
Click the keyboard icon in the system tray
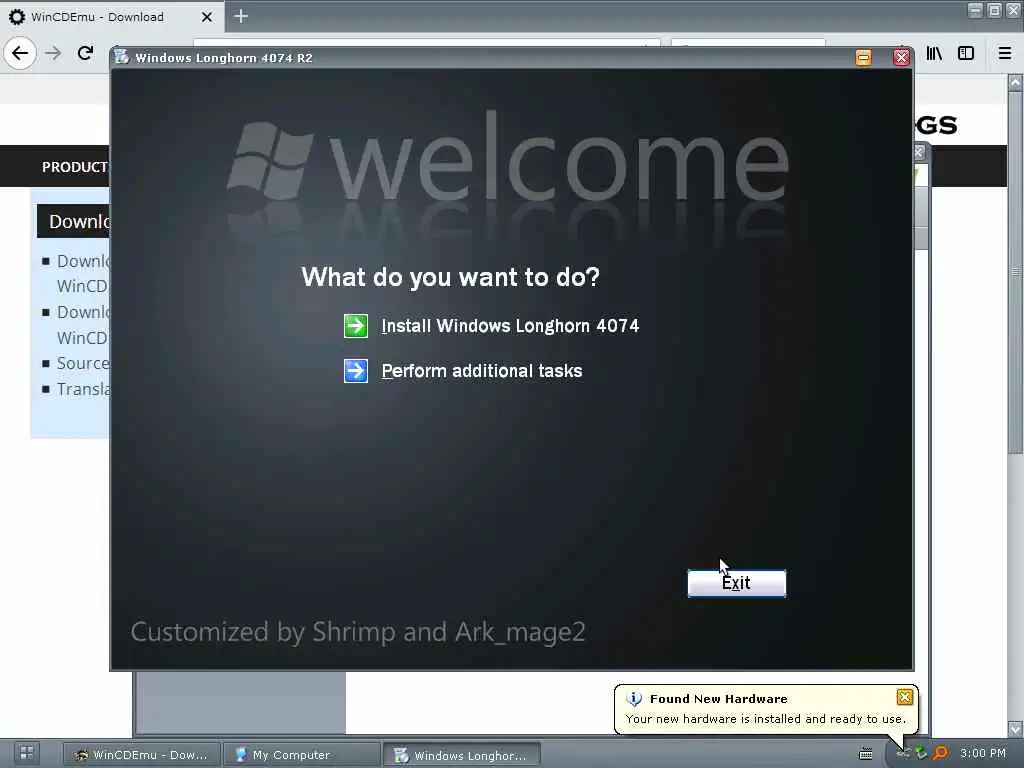click(865, 754)
